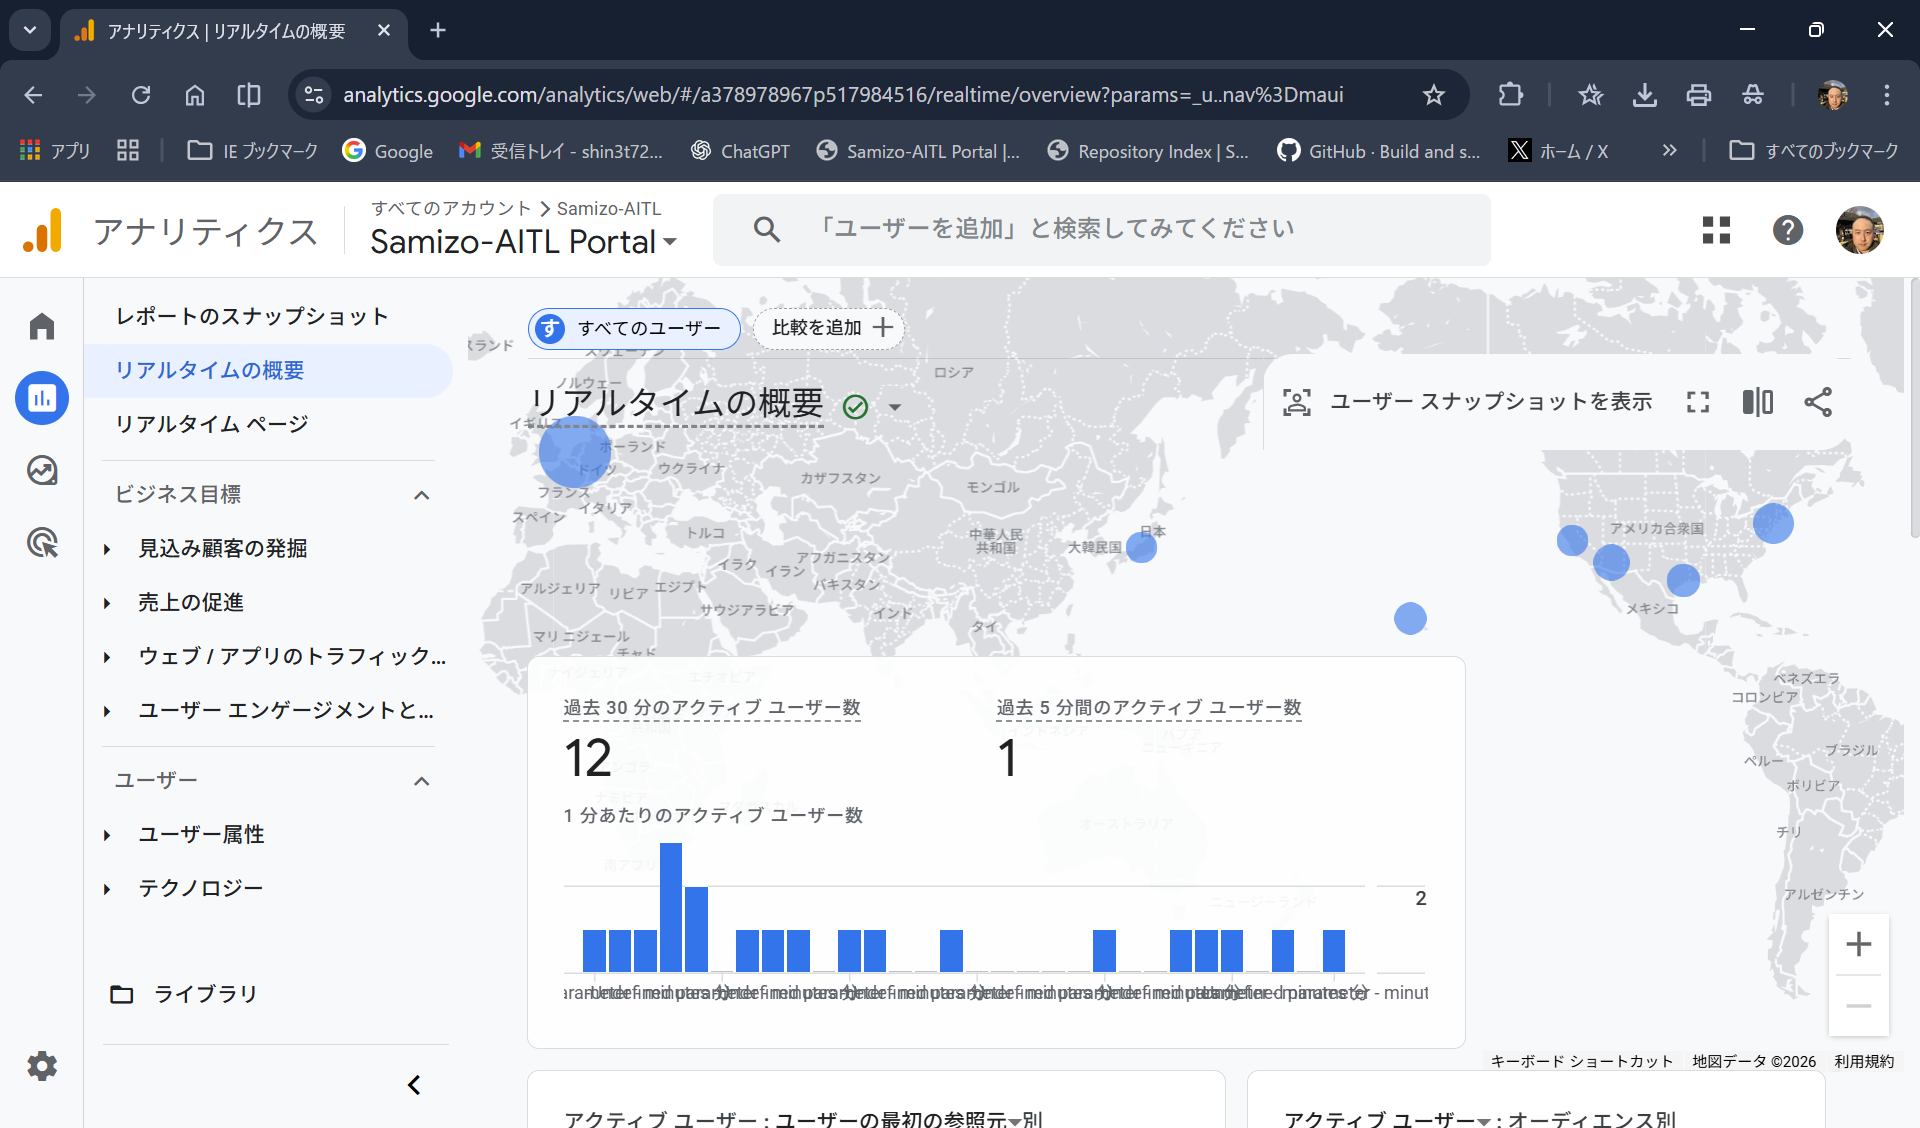Collapse the ビジネス目標 section

tap(421, 495)
